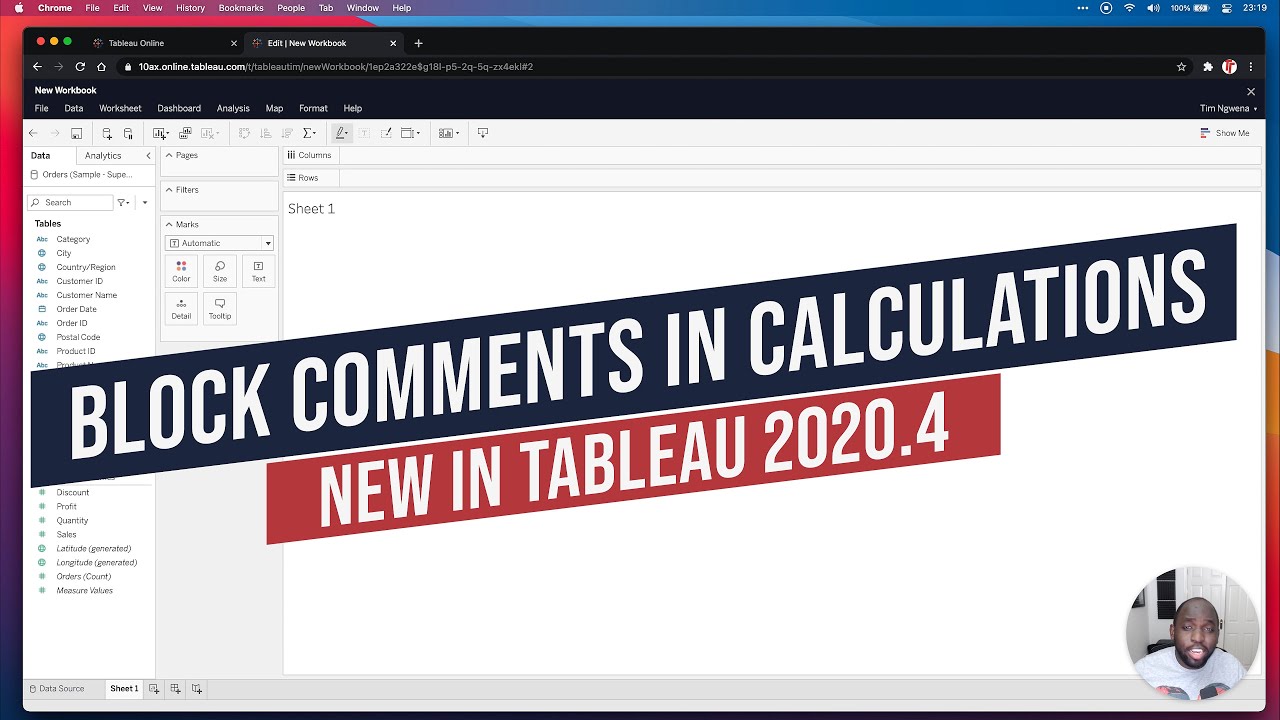Open the Analysis menu
1280x720 pixels.
tap(233, 108)
